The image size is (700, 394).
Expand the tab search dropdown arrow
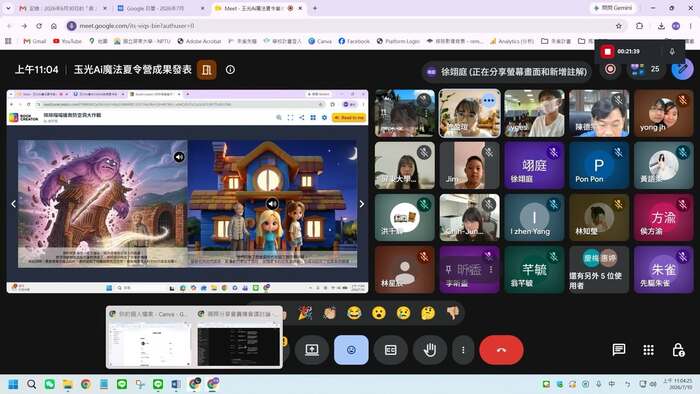(x=8, y=8)
